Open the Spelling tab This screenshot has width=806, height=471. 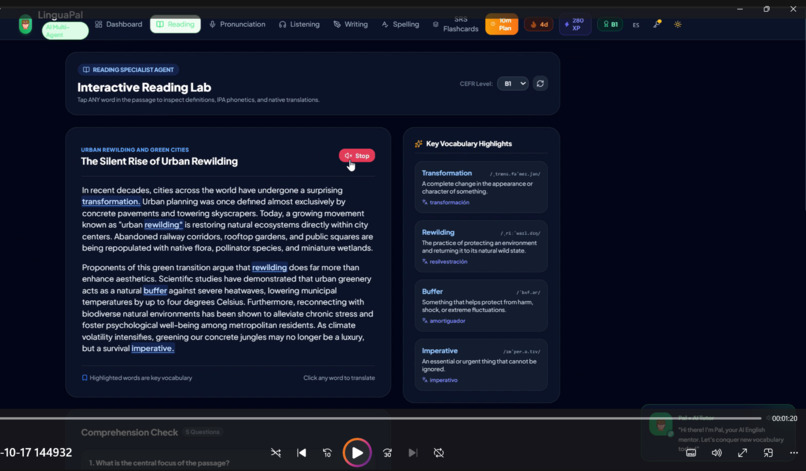coord(400,24)
